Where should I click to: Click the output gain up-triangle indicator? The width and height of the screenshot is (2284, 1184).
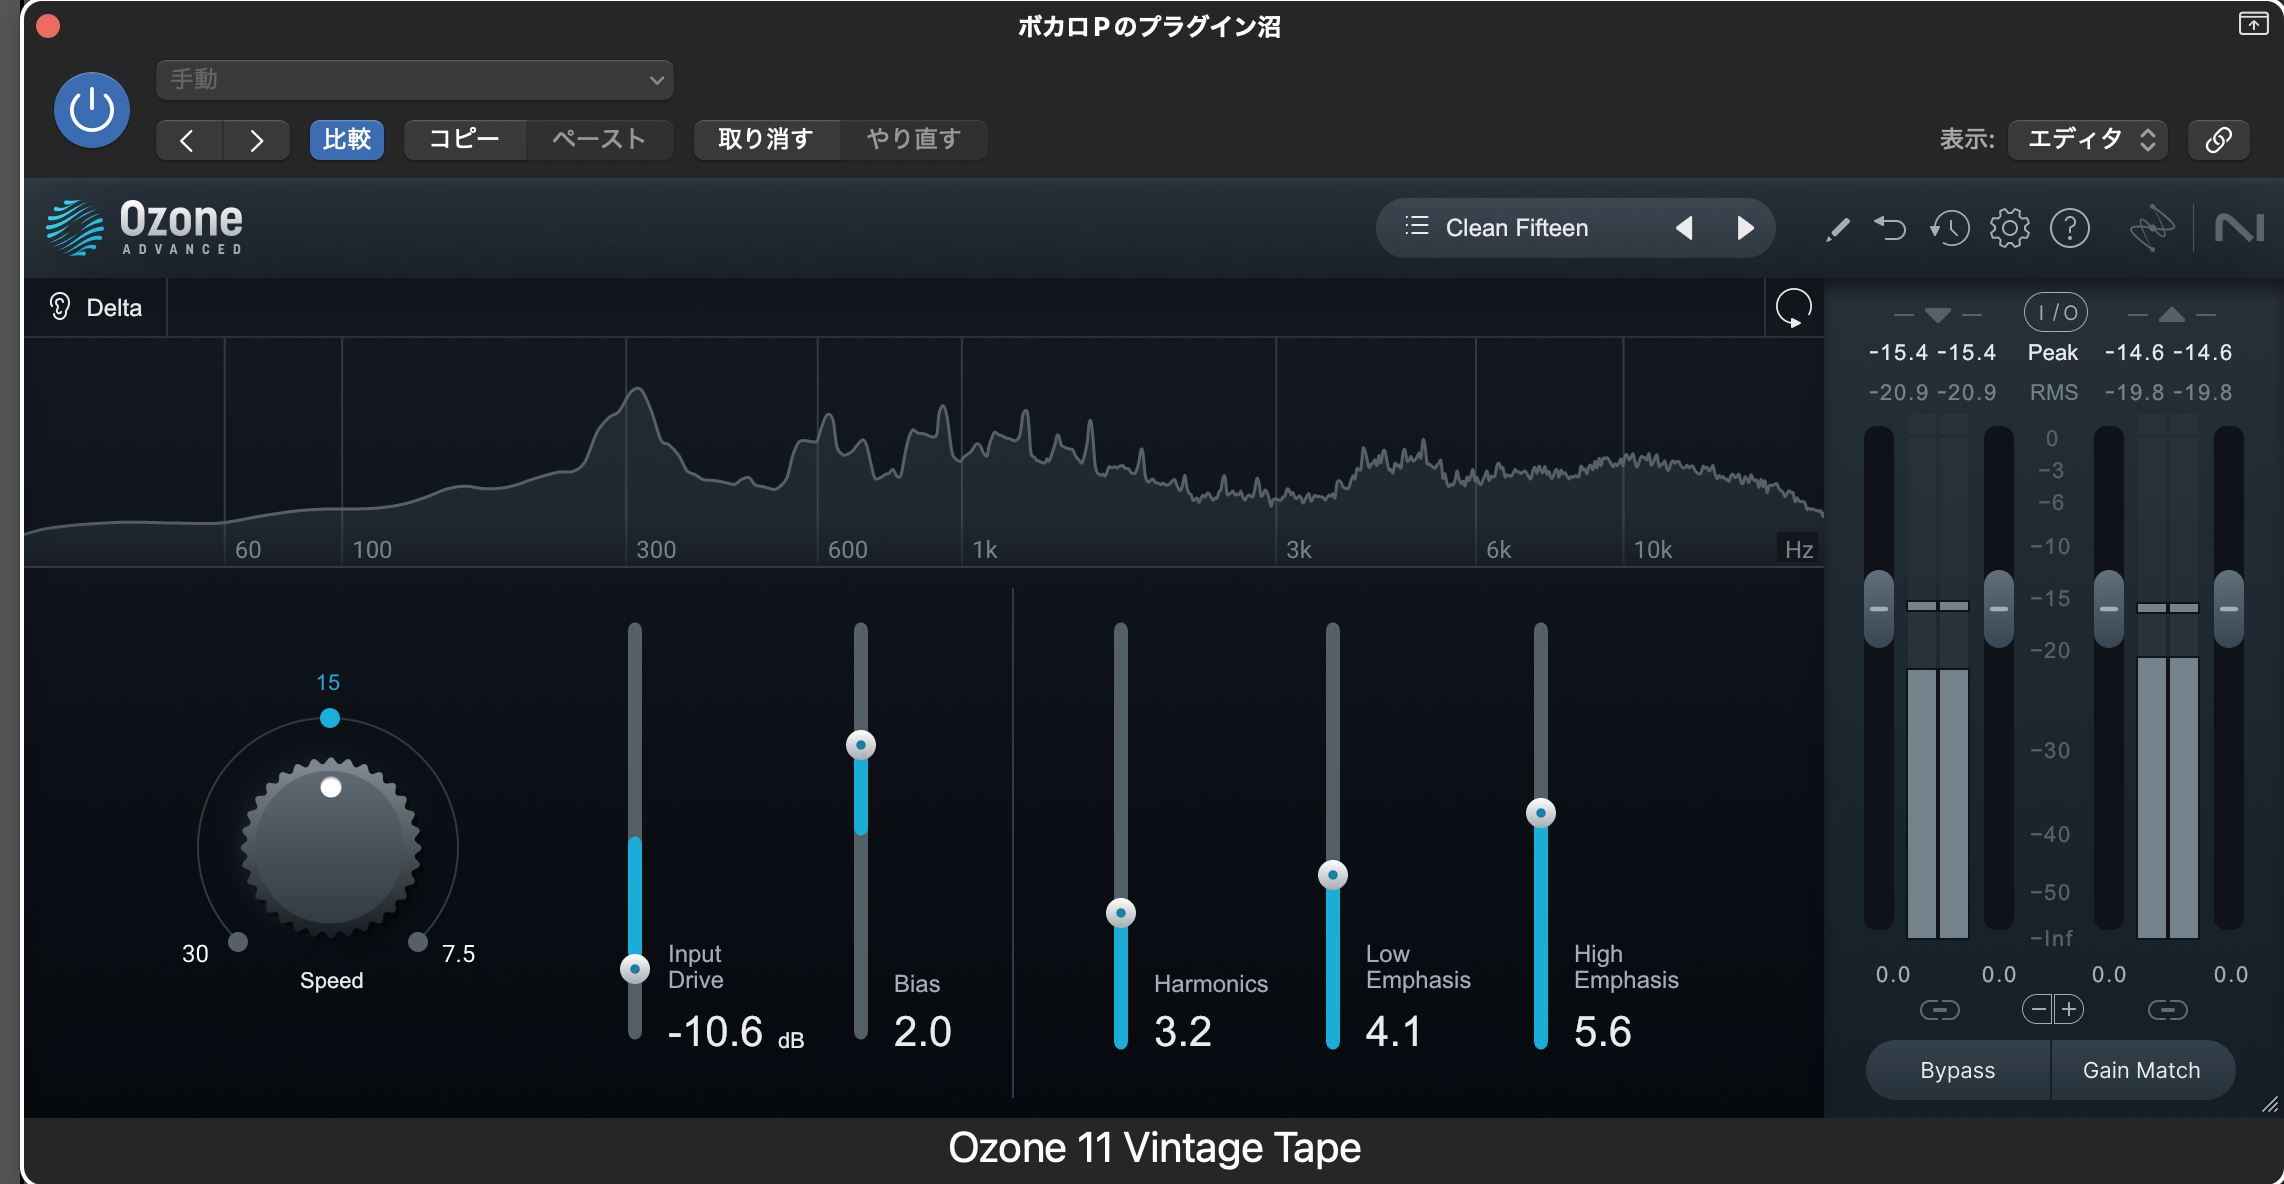(2171, 315)
